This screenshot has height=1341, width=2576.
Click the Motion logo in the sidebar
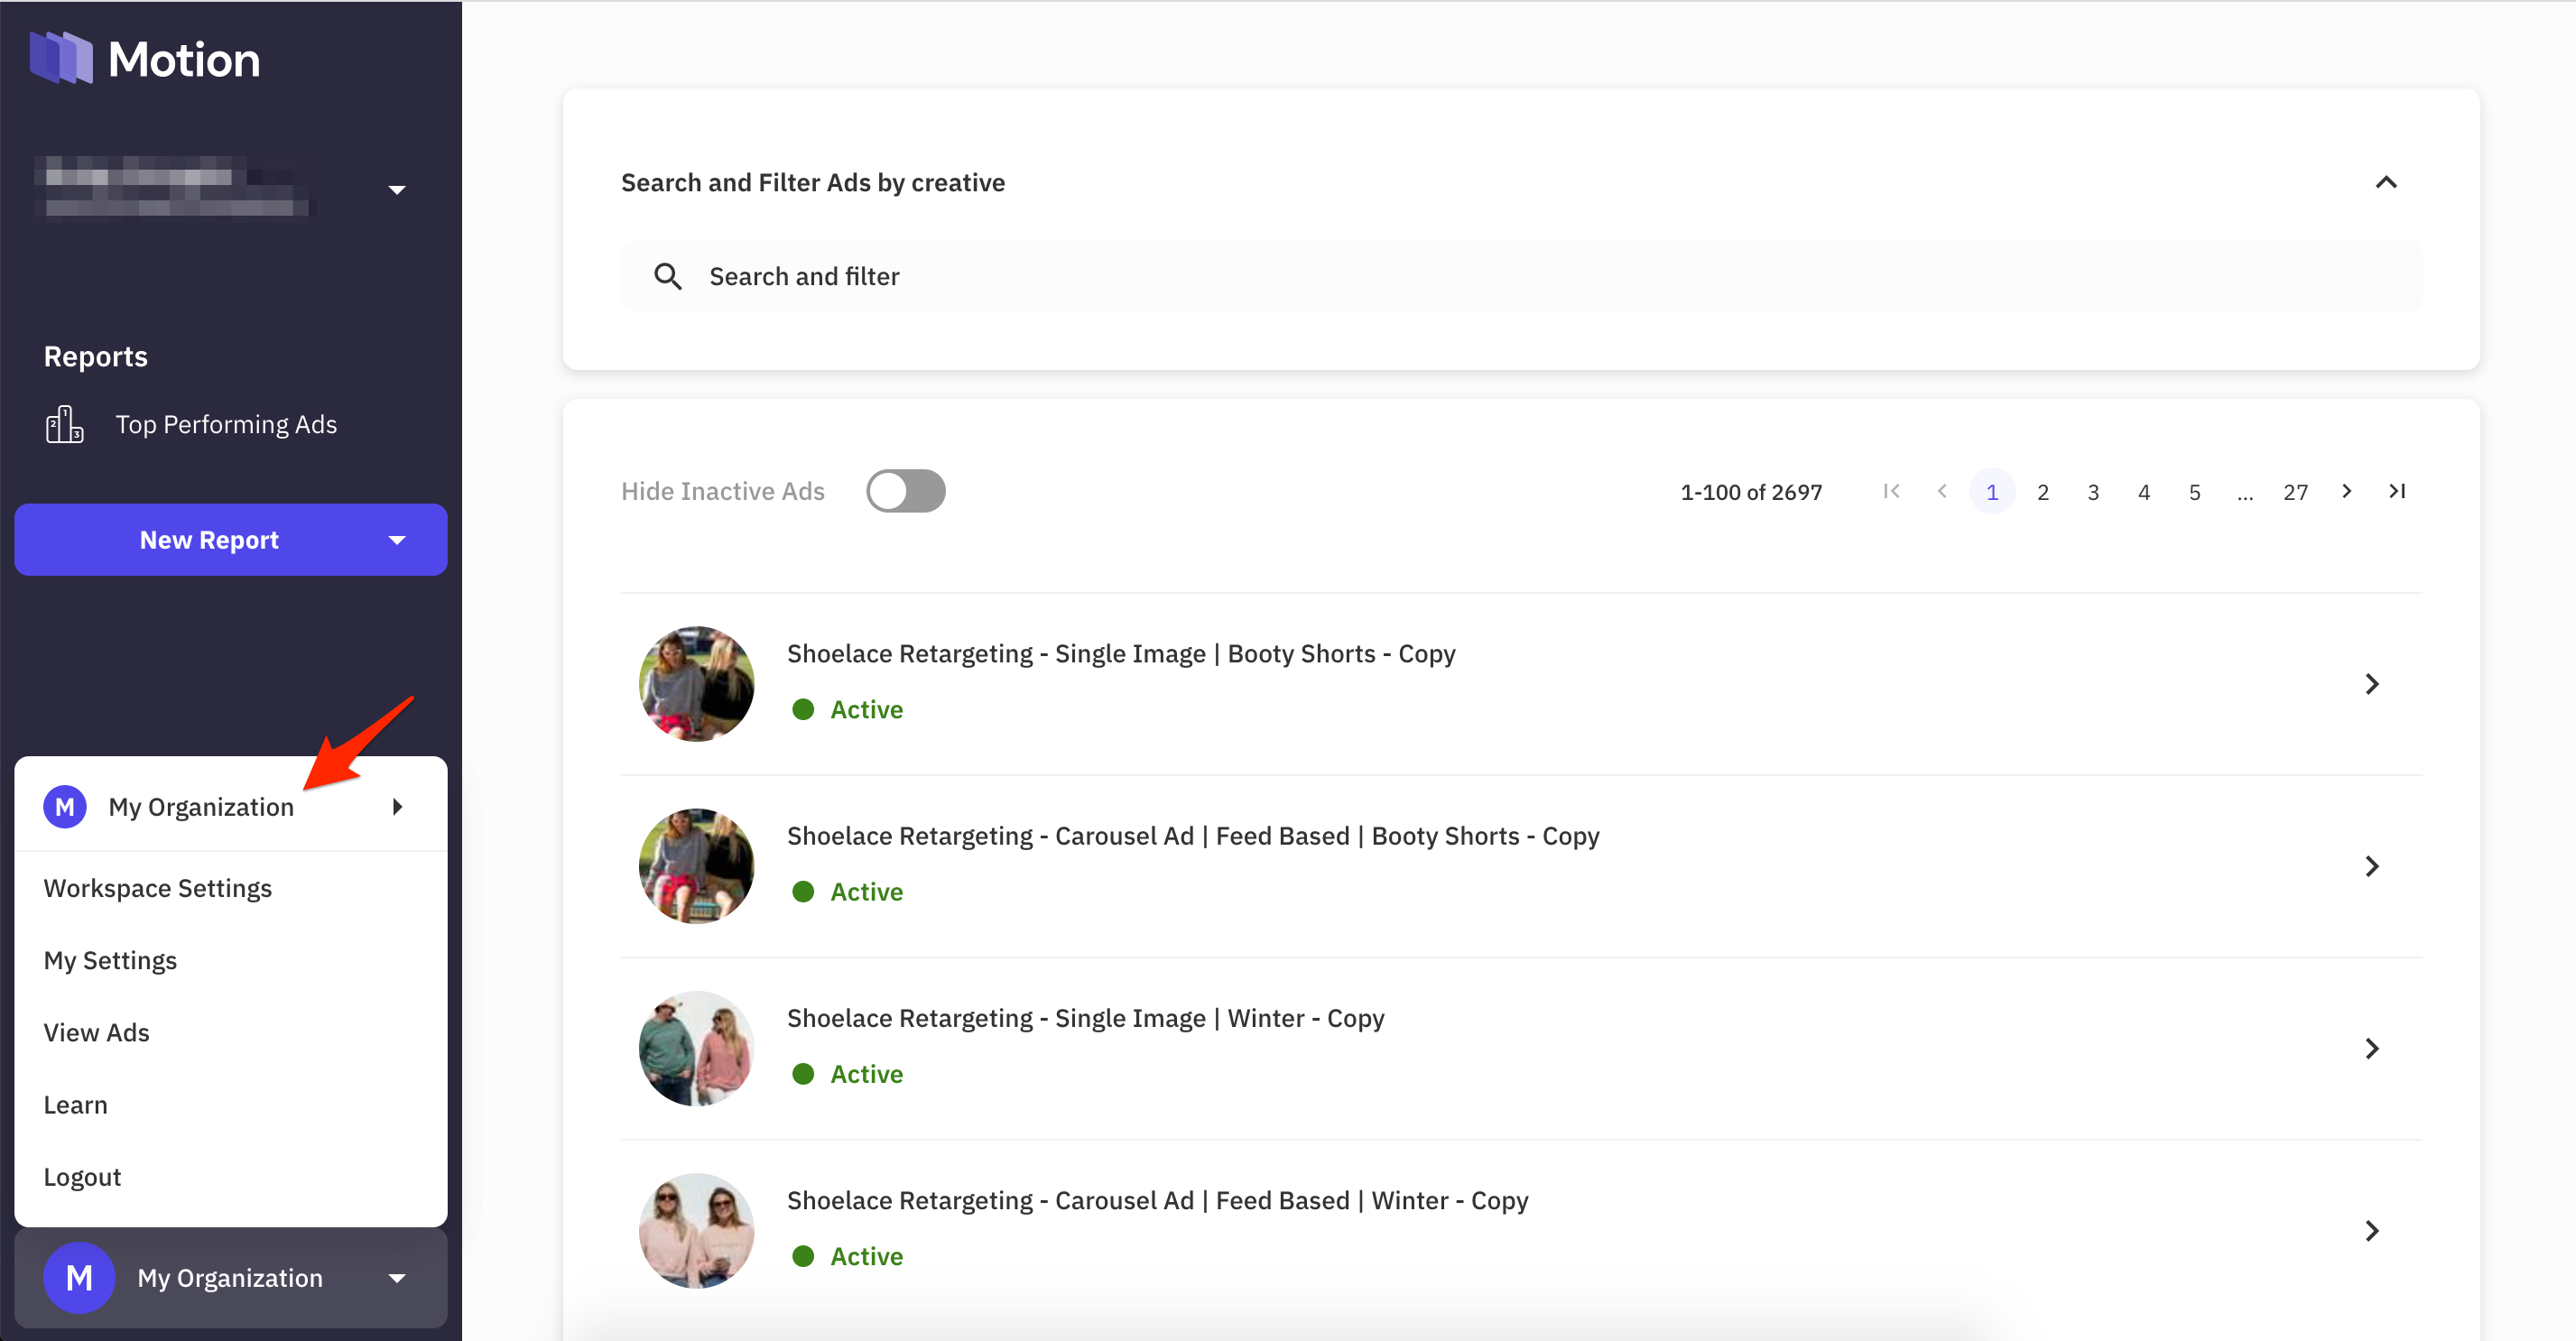(145, 58)
